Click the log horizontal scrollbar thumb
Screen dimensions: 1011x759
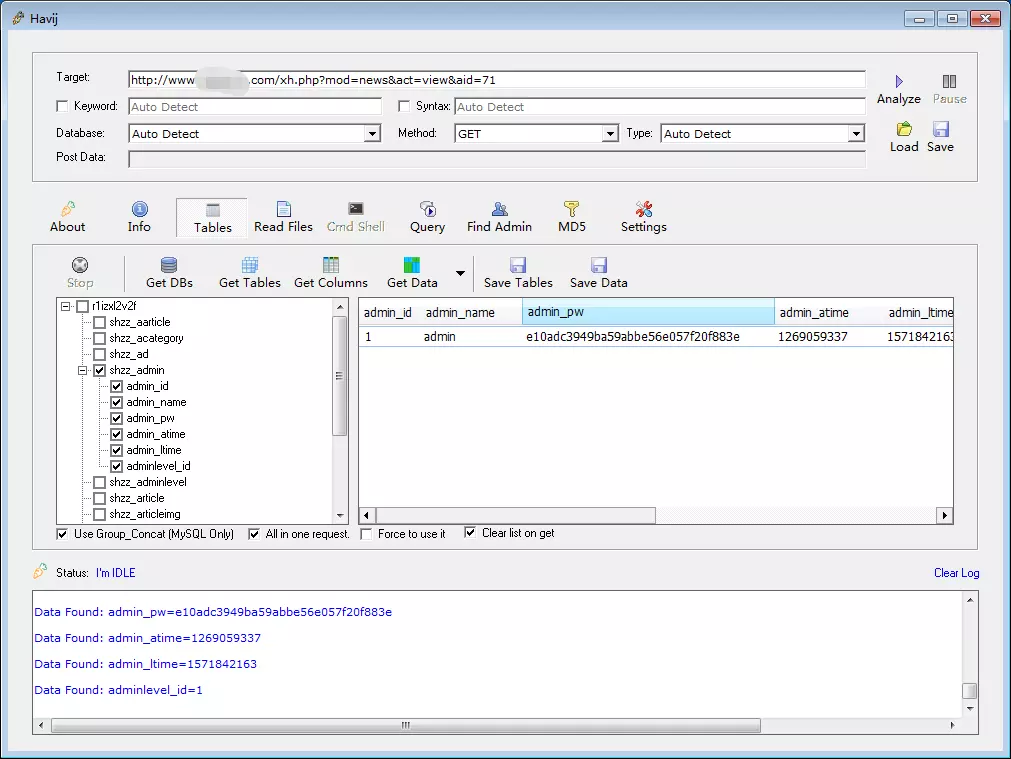point(406,725)
